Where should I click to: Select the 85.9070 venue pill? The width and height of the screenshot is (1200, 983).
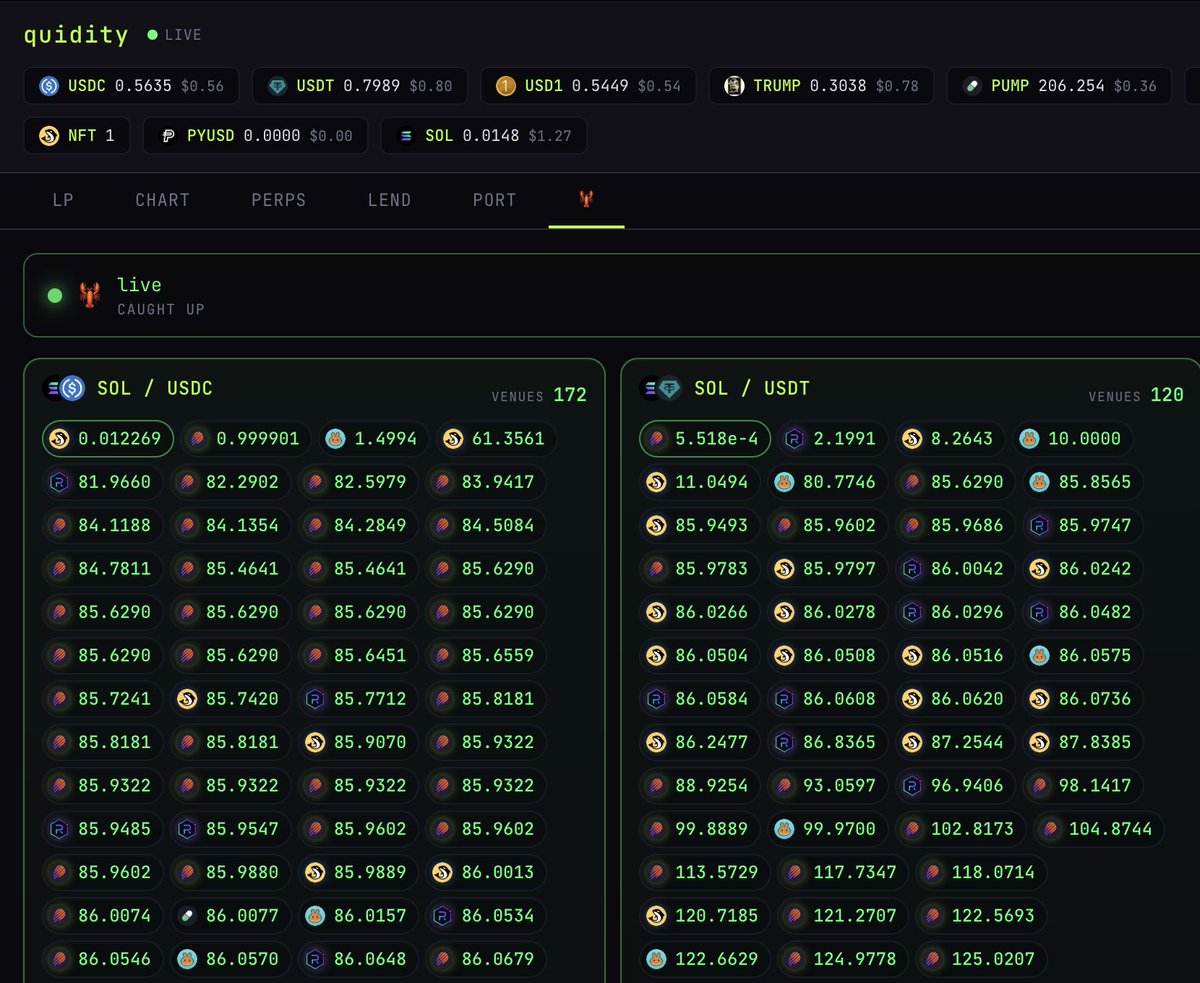(358, 742)
